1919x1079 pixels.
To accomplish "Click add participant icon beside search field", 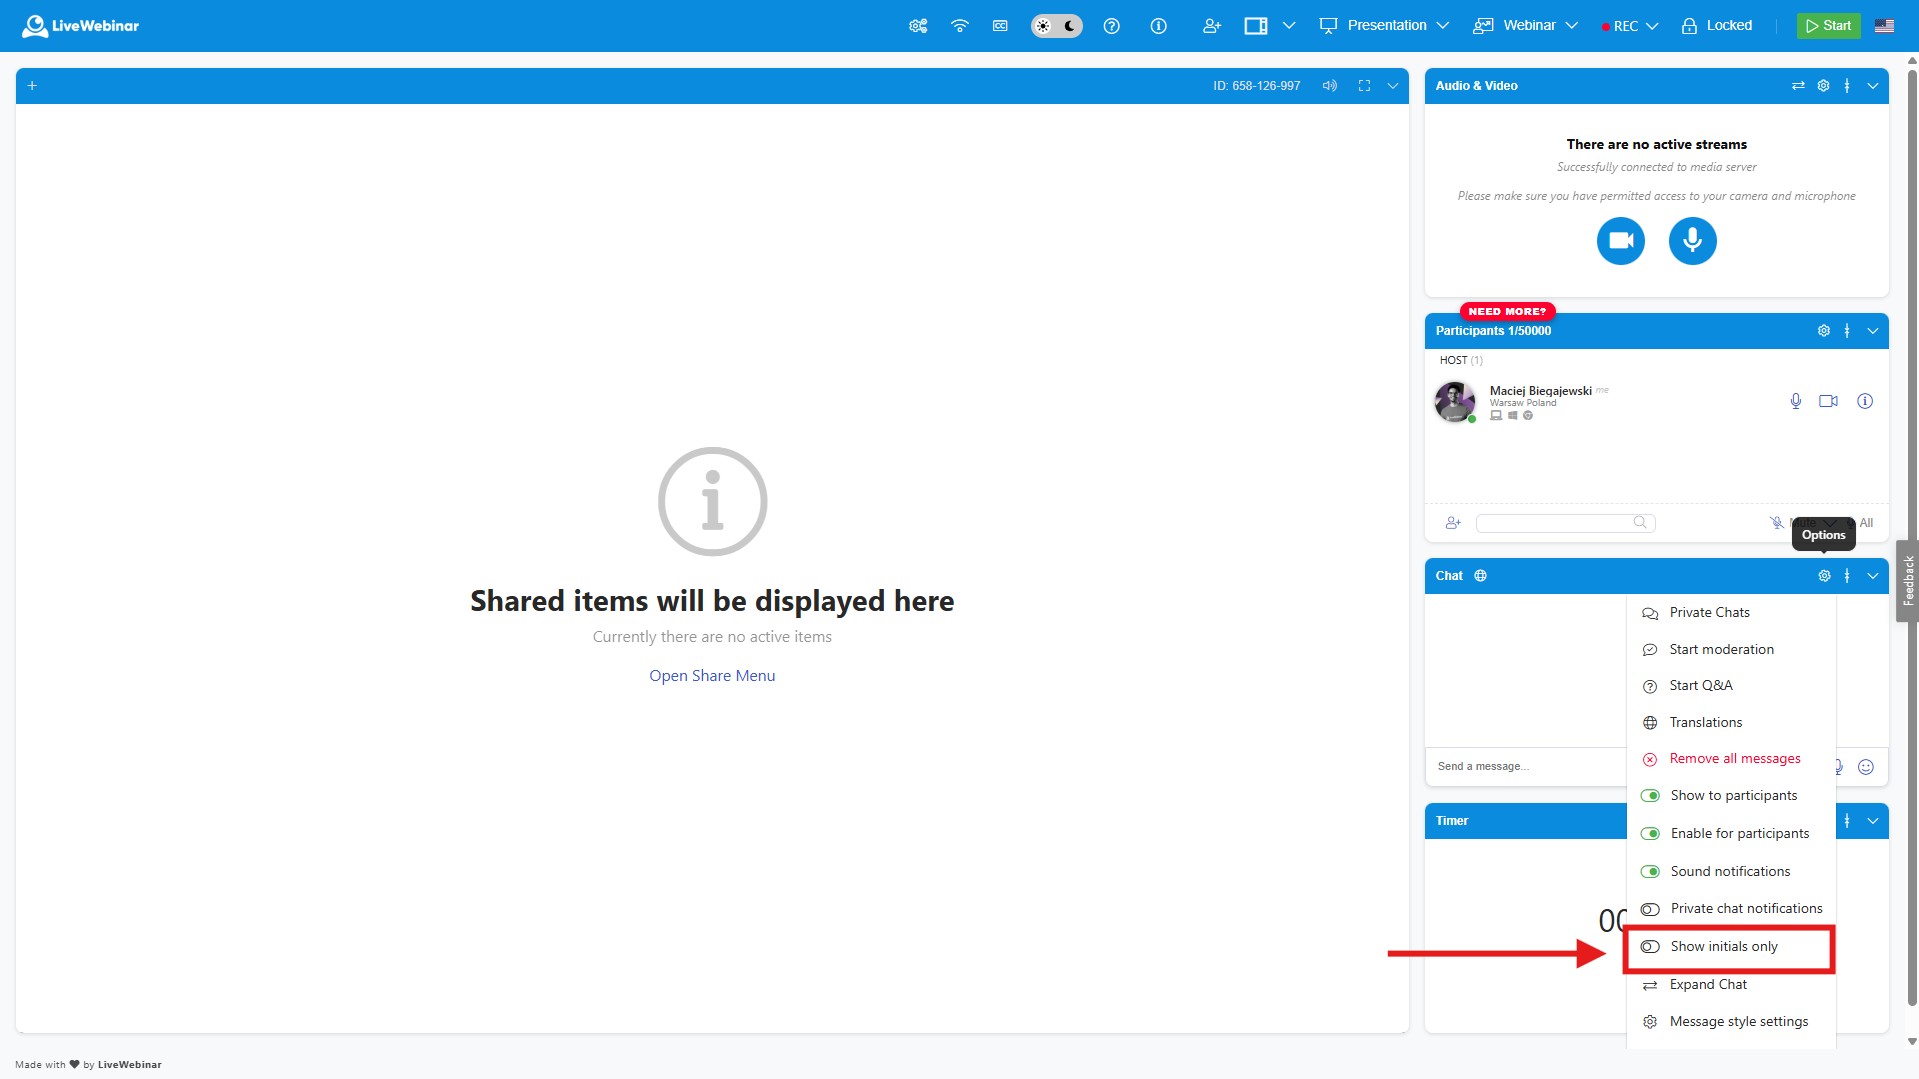I will [1453, 523].
